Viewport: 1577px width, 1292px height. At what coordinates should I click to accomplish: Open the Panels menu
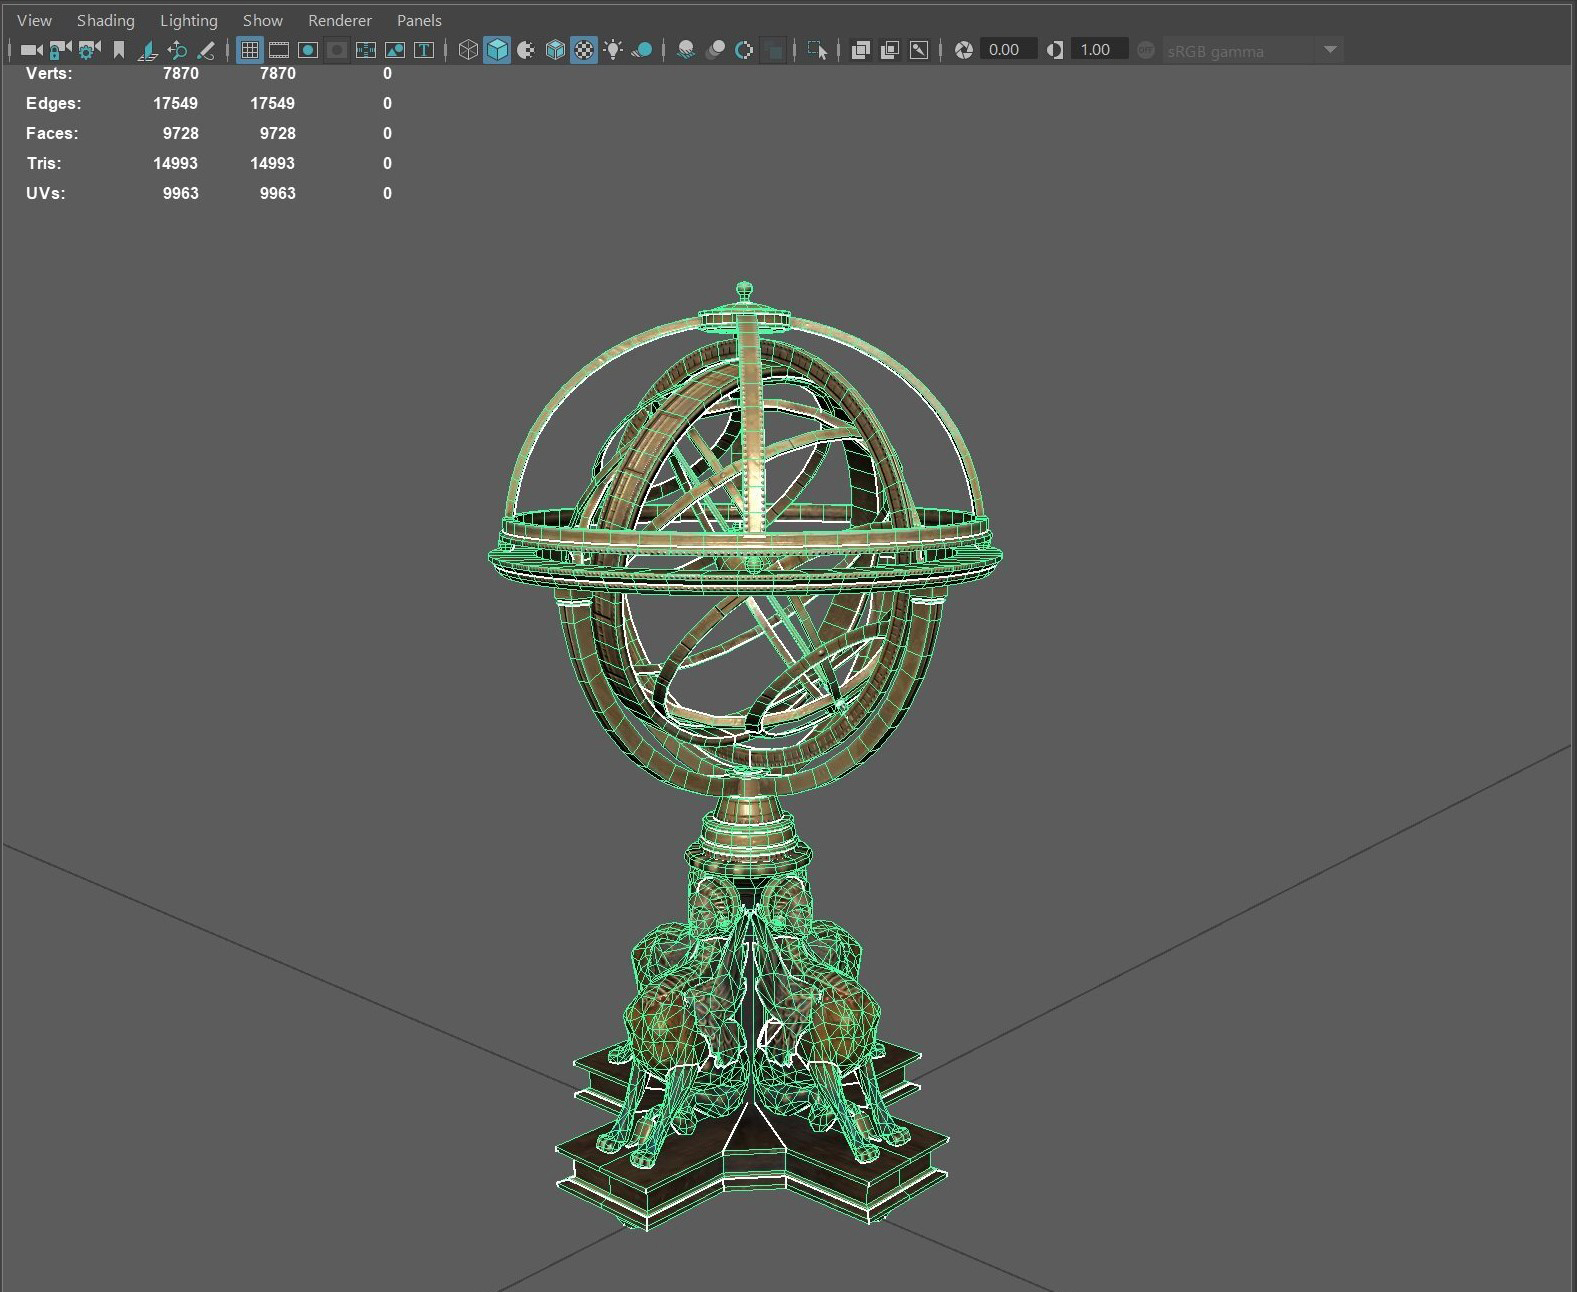419,20
